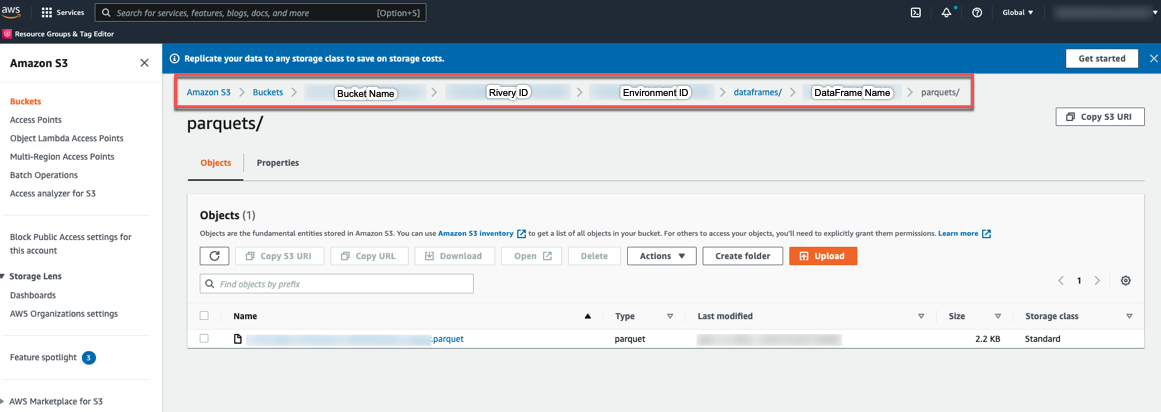Click the AWS logo home icon

pos(12,12)
